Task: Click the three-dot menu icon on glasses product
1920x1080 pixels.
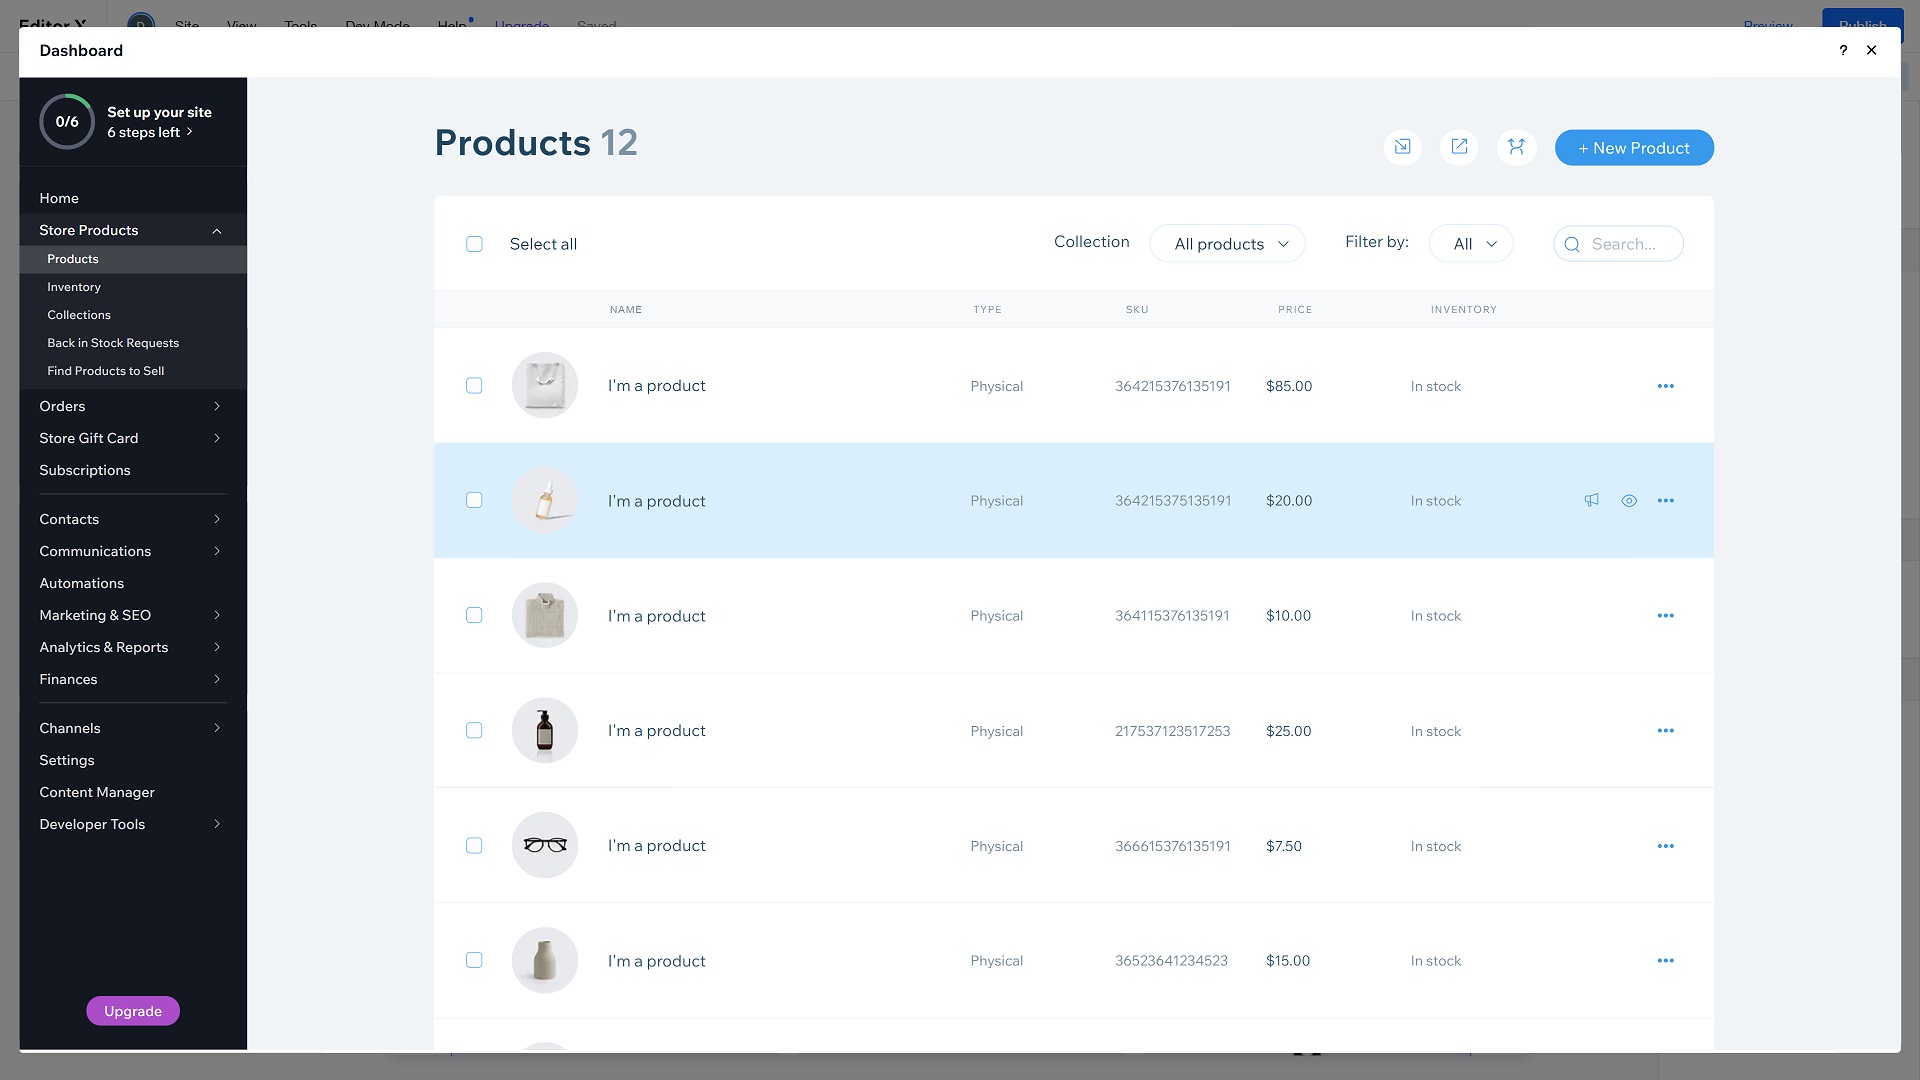Action: click(1664, 845)
